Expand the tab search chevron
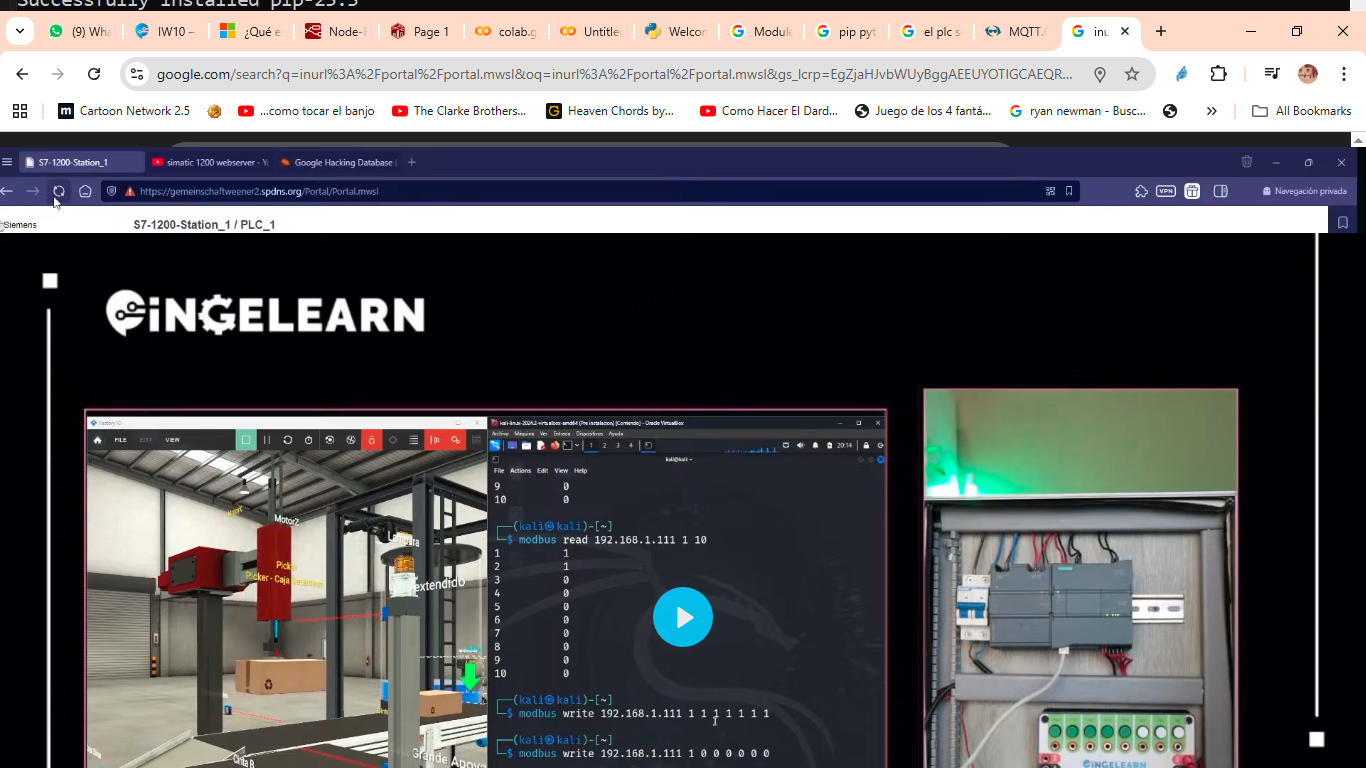Screen dimensions: 1366x768 19,32
